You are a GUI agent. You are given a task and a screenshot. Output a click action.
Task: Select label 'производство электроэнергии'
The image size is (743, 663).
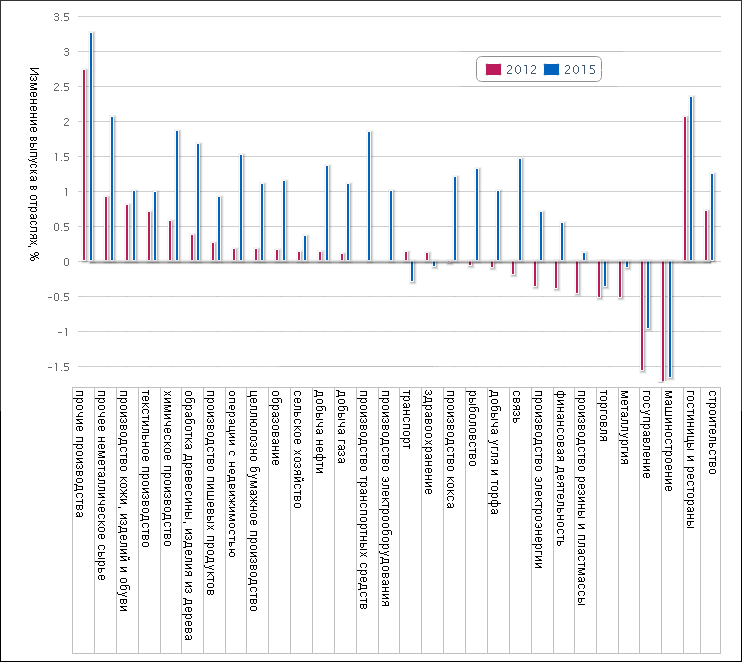tap(538, 479)
